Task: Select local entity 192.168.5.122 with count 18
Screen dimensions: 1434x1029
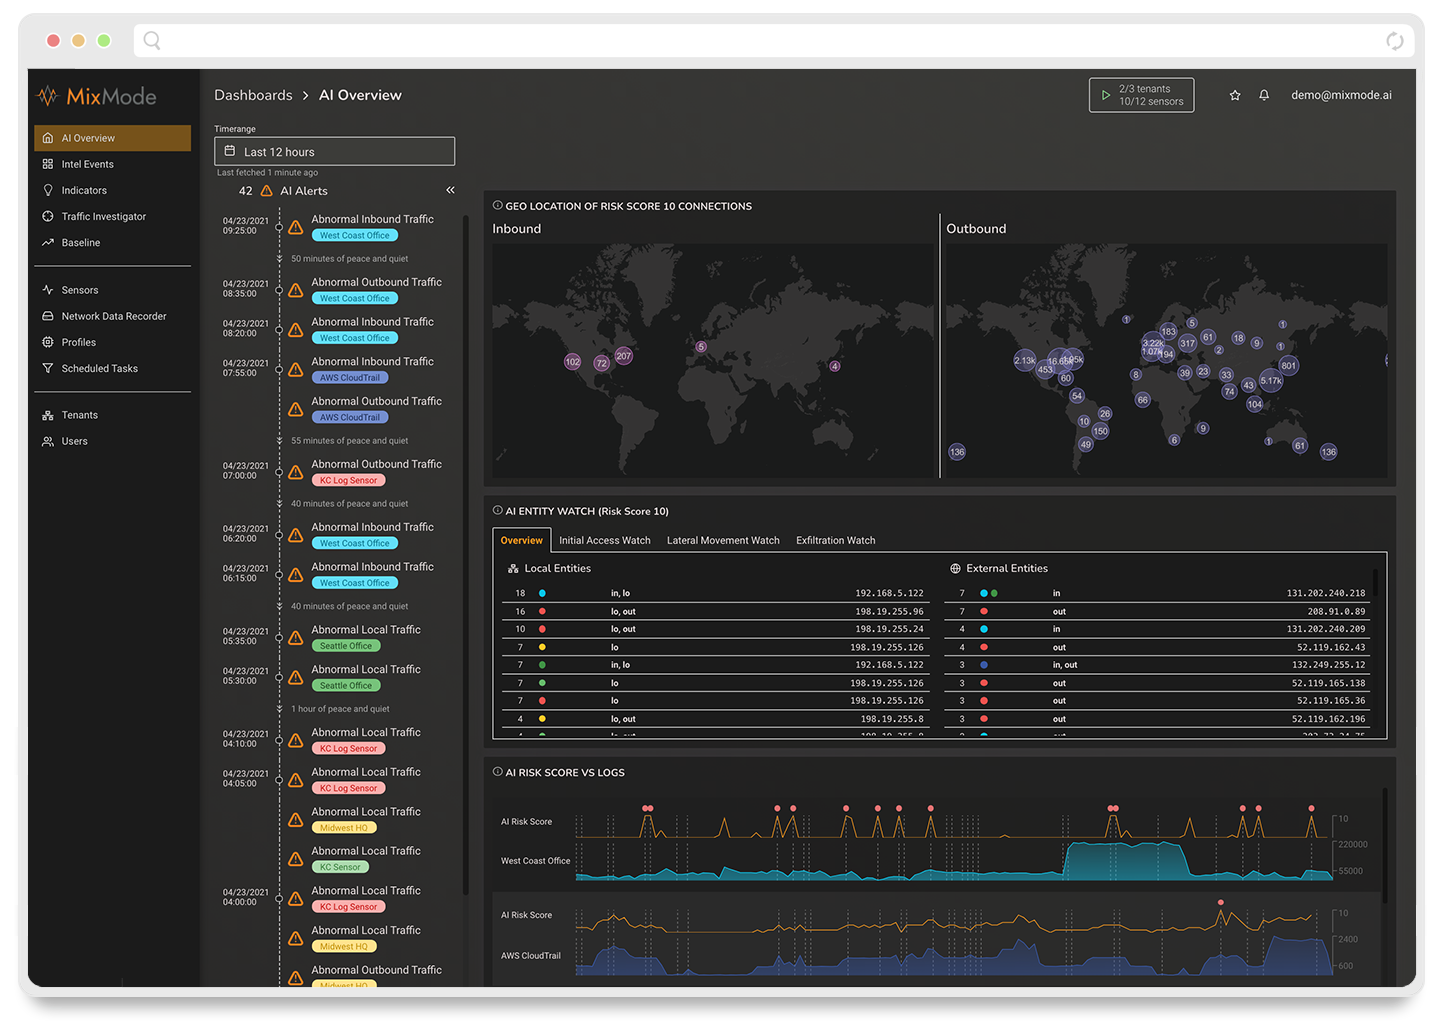Action: tap(714, 593)
